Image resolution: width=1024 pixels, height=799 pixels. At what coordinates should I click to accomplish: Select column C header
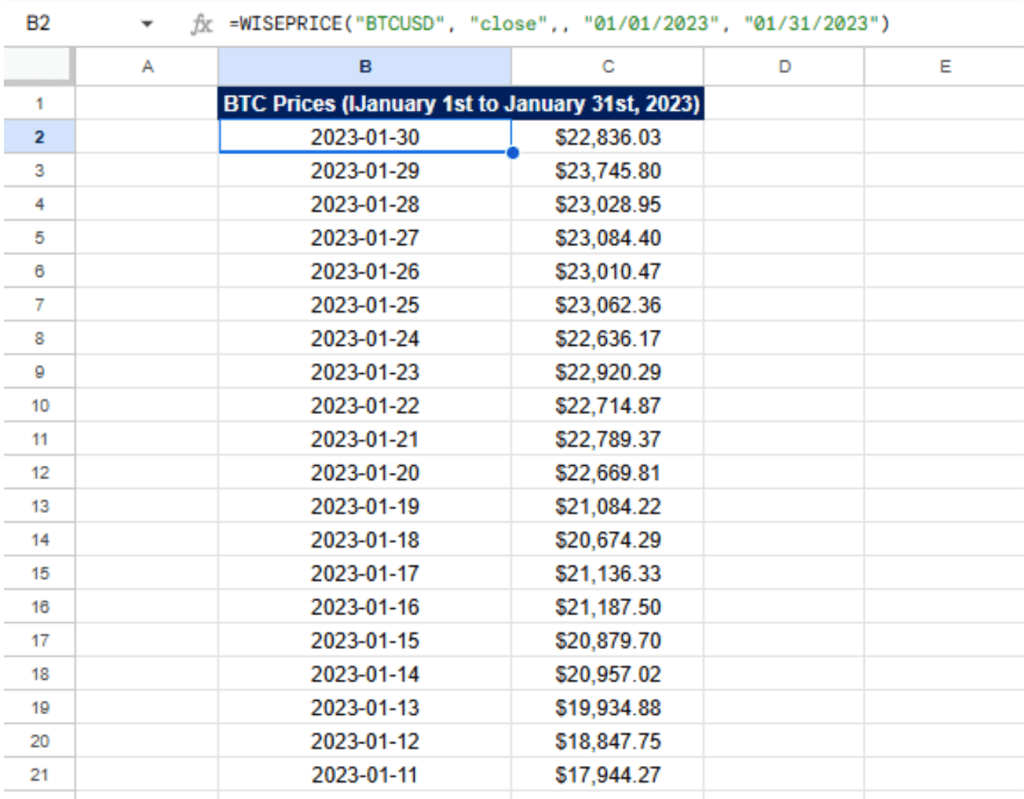pyautogui.click(x=607, y=67)
